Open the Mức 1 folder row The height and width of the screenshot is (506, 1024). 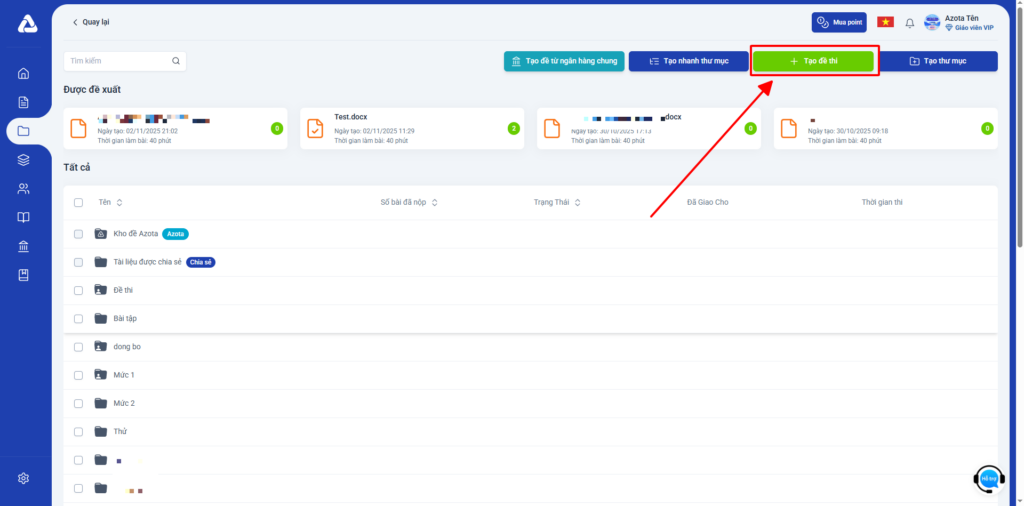pos(124,375)
